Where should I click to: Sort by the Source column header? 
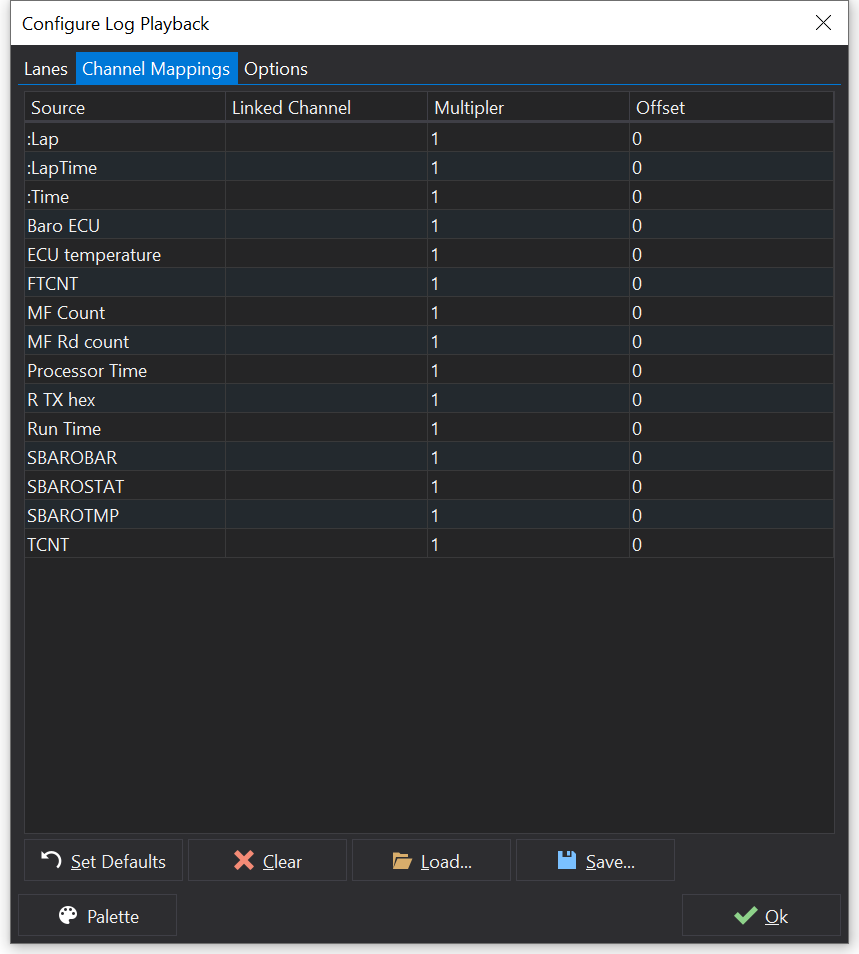[x=124, y=107]
